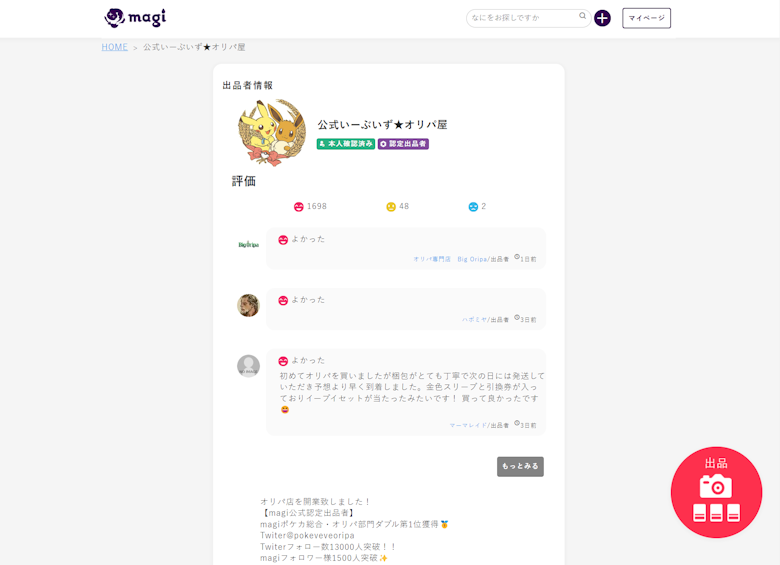Image resolution: width=780 pixels, height=565 pixels.
Task: Type in the なにをお探しですか search field
Action: pos(522,18)
